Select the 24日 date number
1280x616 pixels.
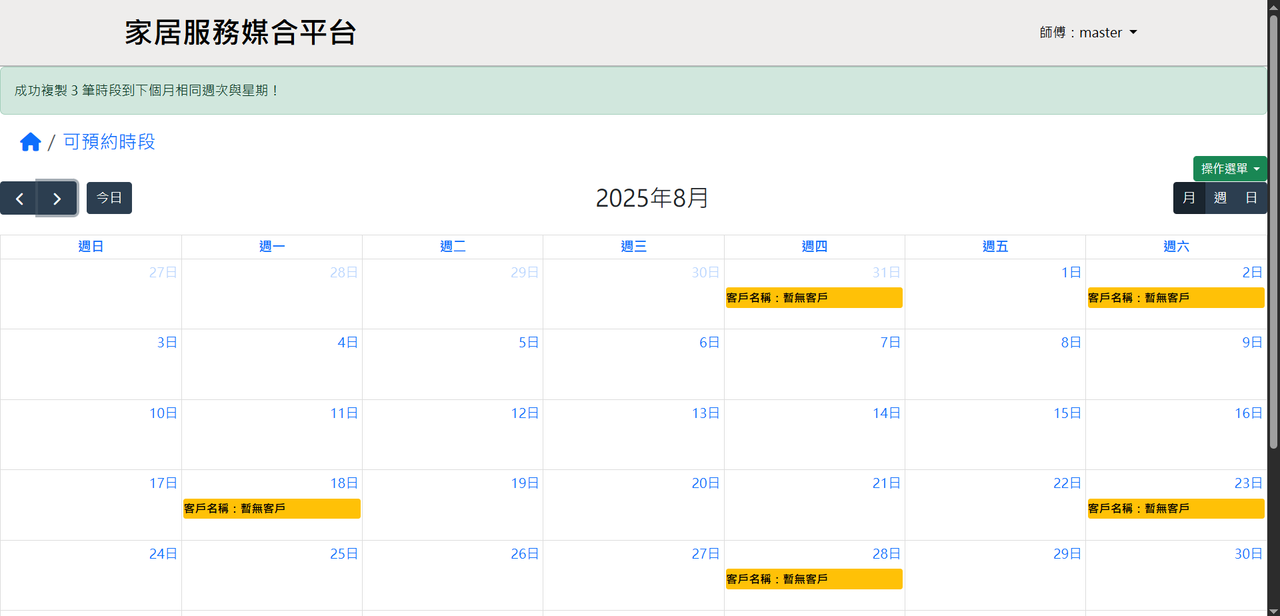tap(163, 554)
